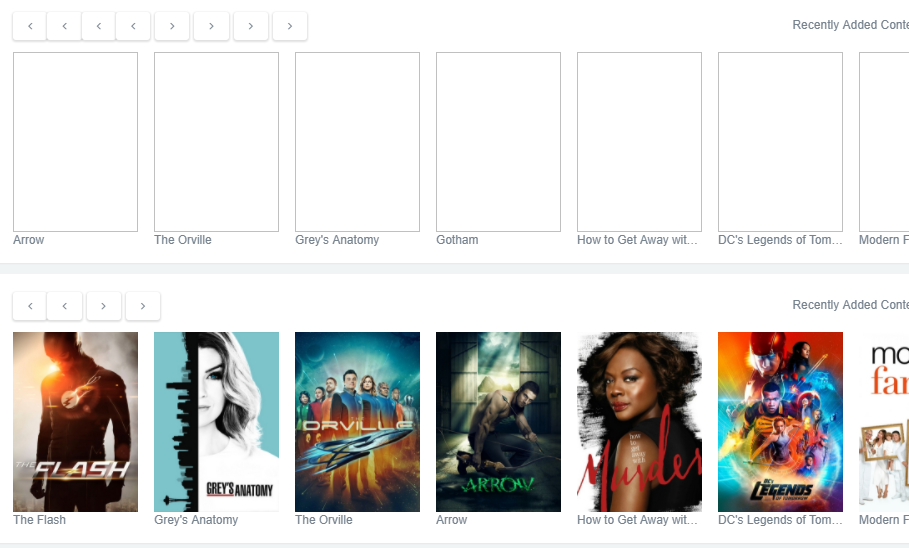
Task: Click DC's Legends title under the blank poster
Action: [x=780, y=239]
